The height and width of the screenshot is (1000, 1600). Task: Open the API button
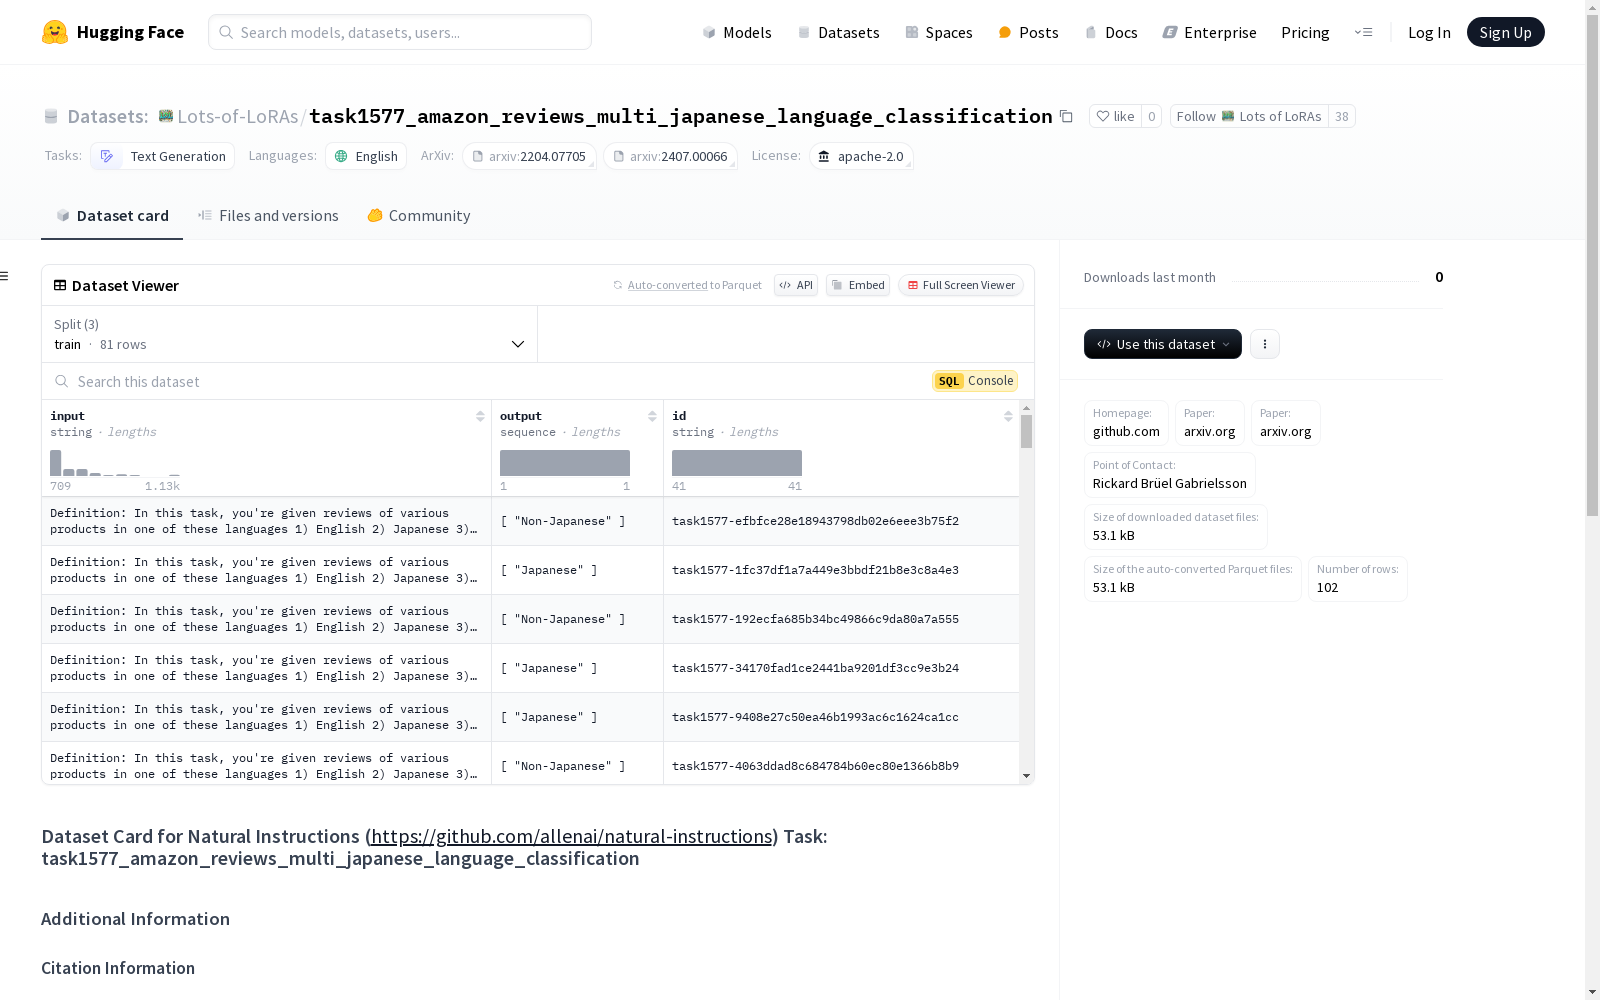(796, 285)
